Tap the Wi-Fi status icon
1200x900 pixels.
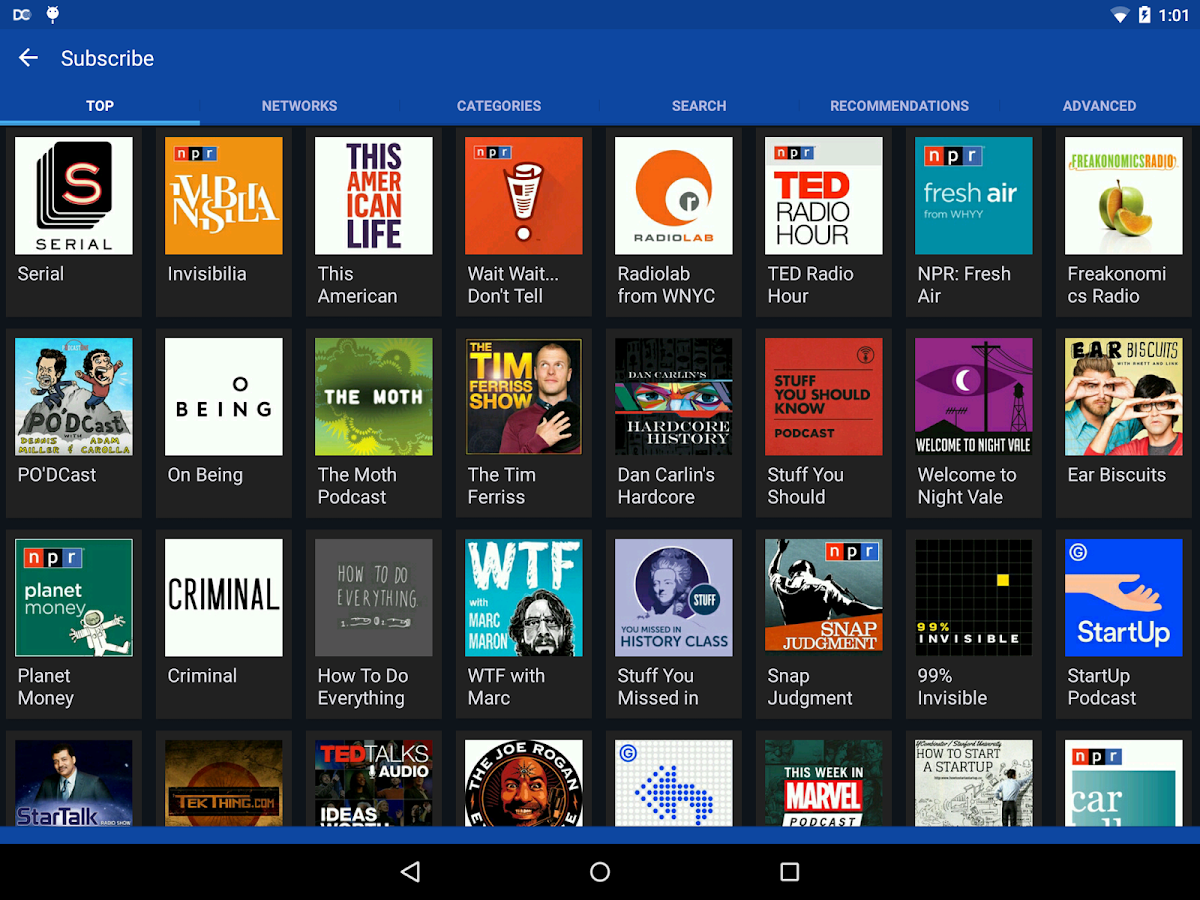(1119, 15)
